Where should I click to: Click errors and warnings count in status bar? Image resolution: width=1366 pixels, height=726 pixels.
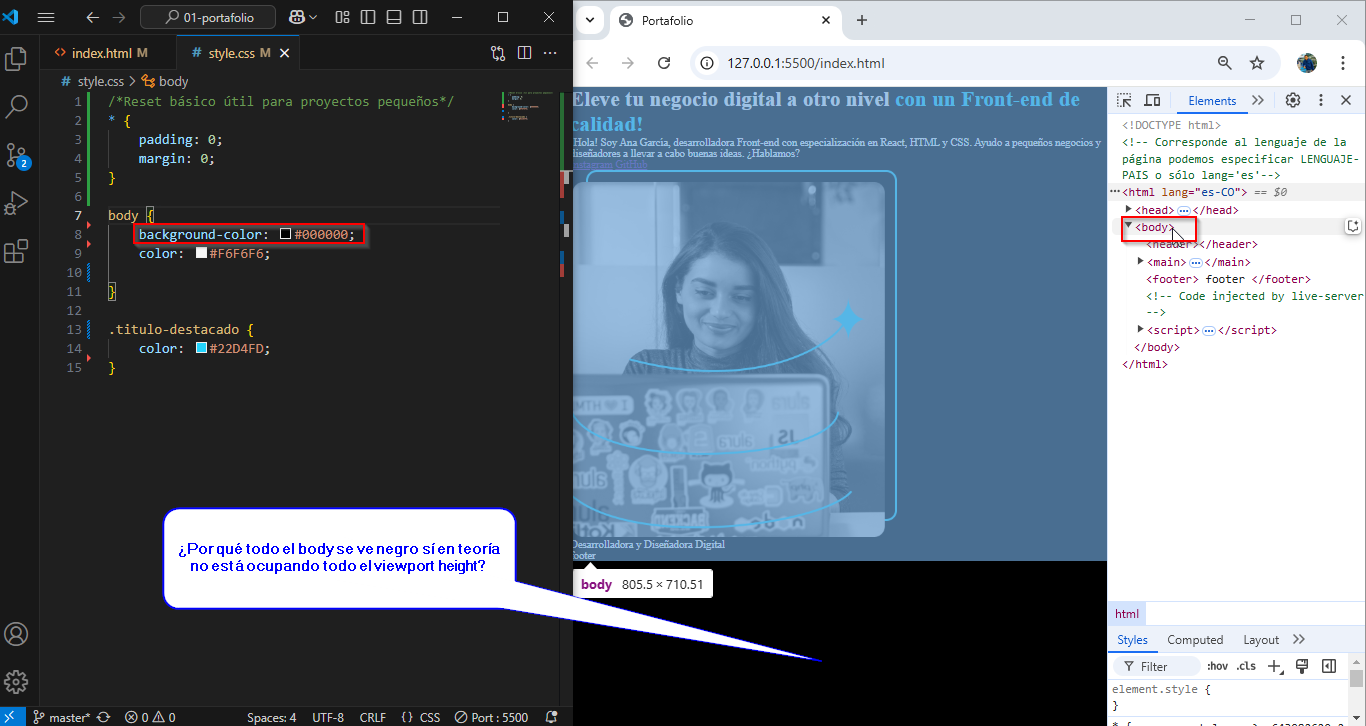(x=150, y=717)
